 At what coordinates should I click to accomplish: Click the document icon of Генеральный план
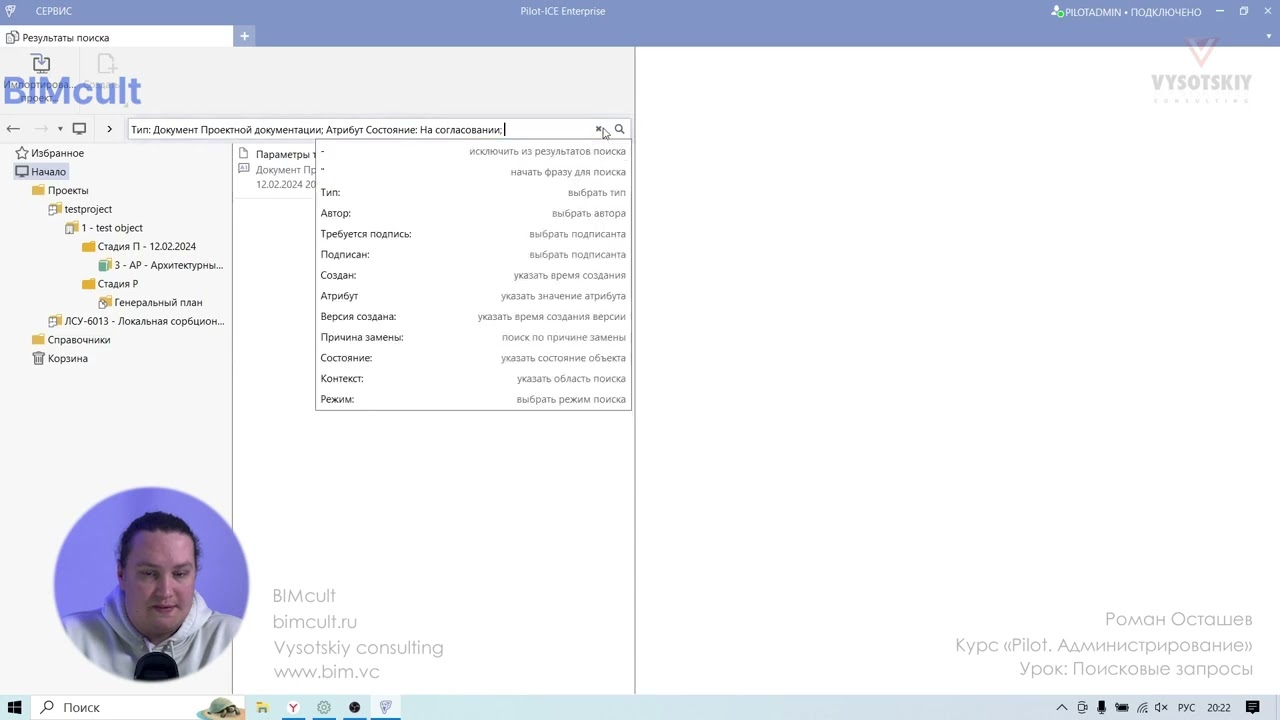(x=105, y=302)
